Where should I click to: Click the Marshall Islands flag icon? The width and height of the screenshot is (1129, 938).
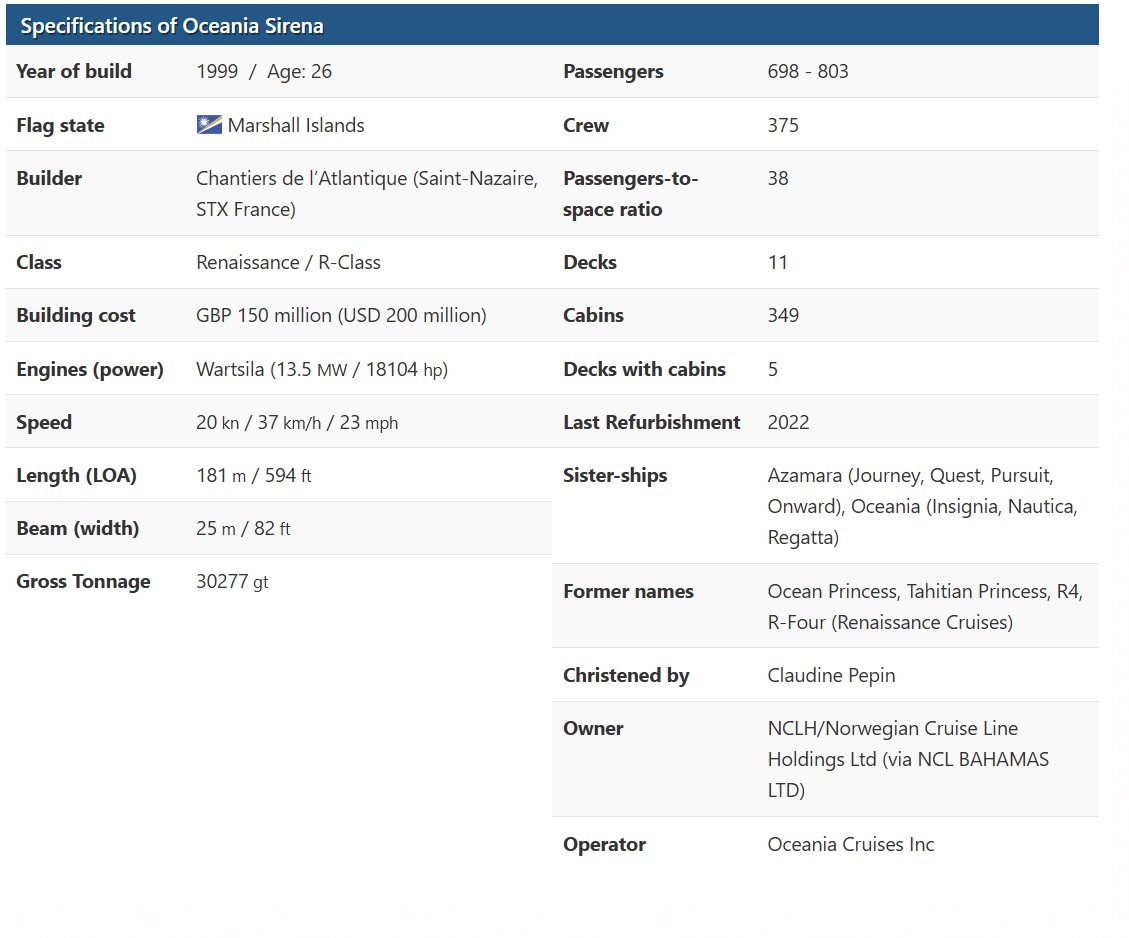tap(209, 125)
